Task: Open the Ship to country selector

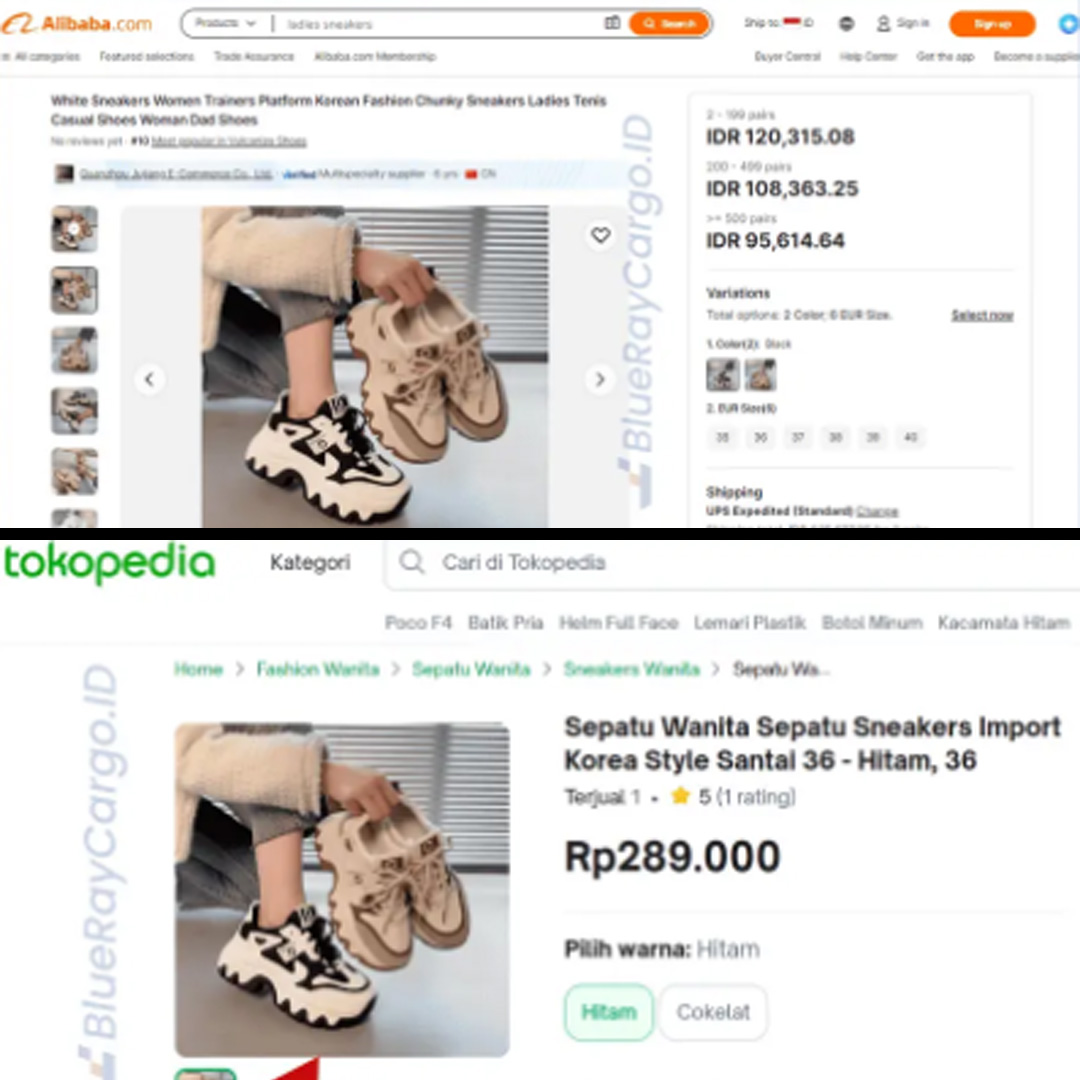Action: coord(778,23)
